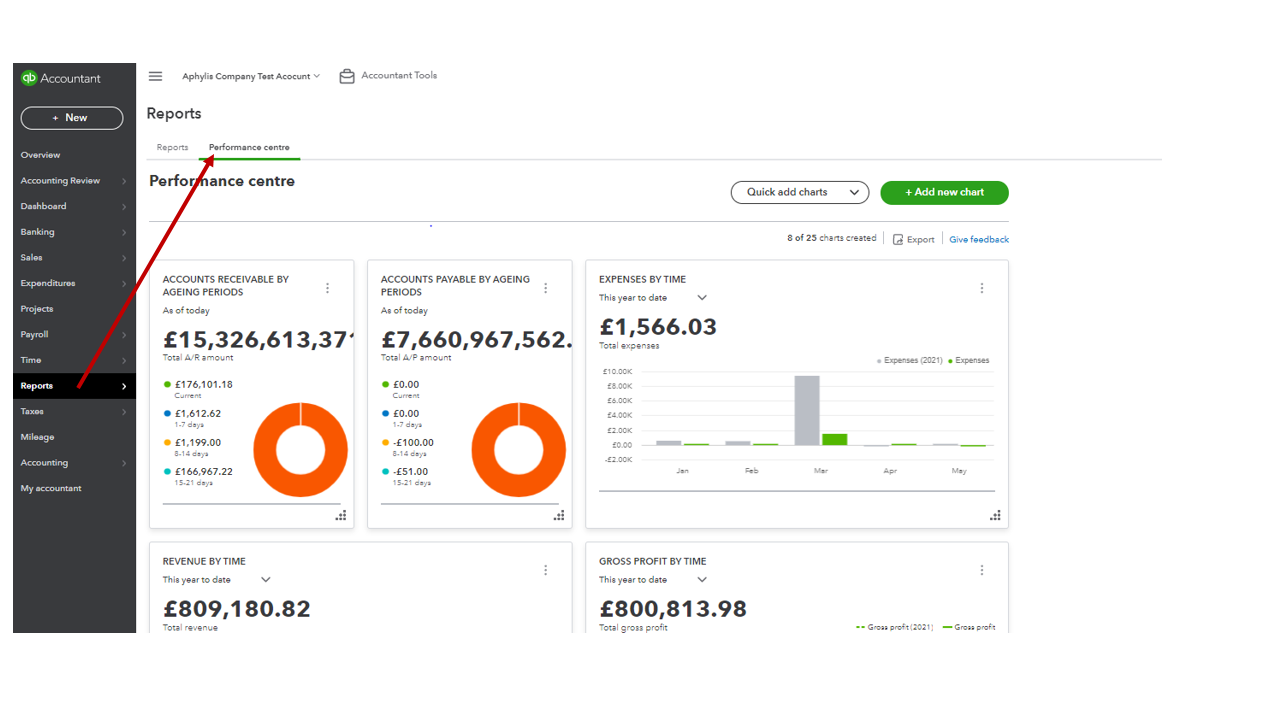The width and height of the screenshot is (1280, 720).
Task: Click the orange Accounts Receivable donut chart
Action: (300, 449)
